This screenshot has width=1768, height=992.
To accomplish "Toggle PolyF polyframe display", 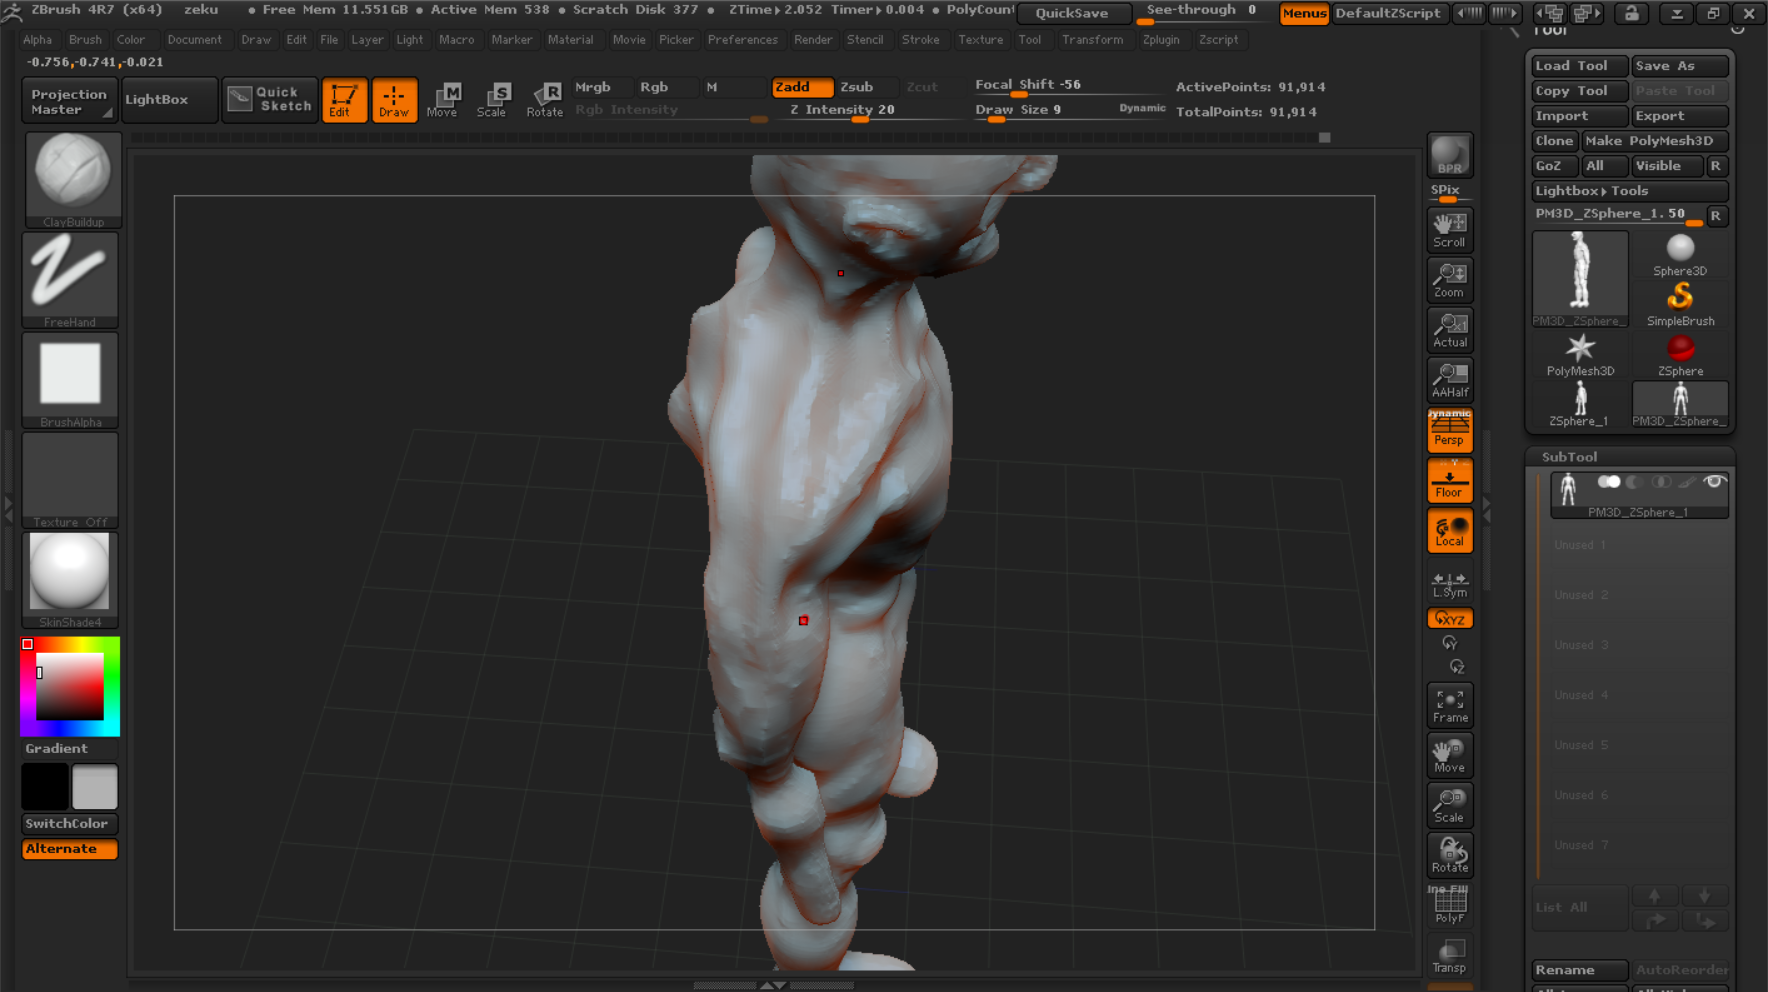I will point(1449,905).
